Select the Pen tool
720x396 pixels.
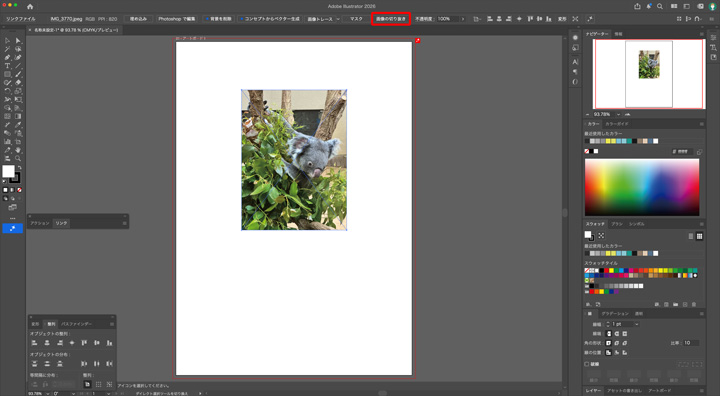(7, 57)
